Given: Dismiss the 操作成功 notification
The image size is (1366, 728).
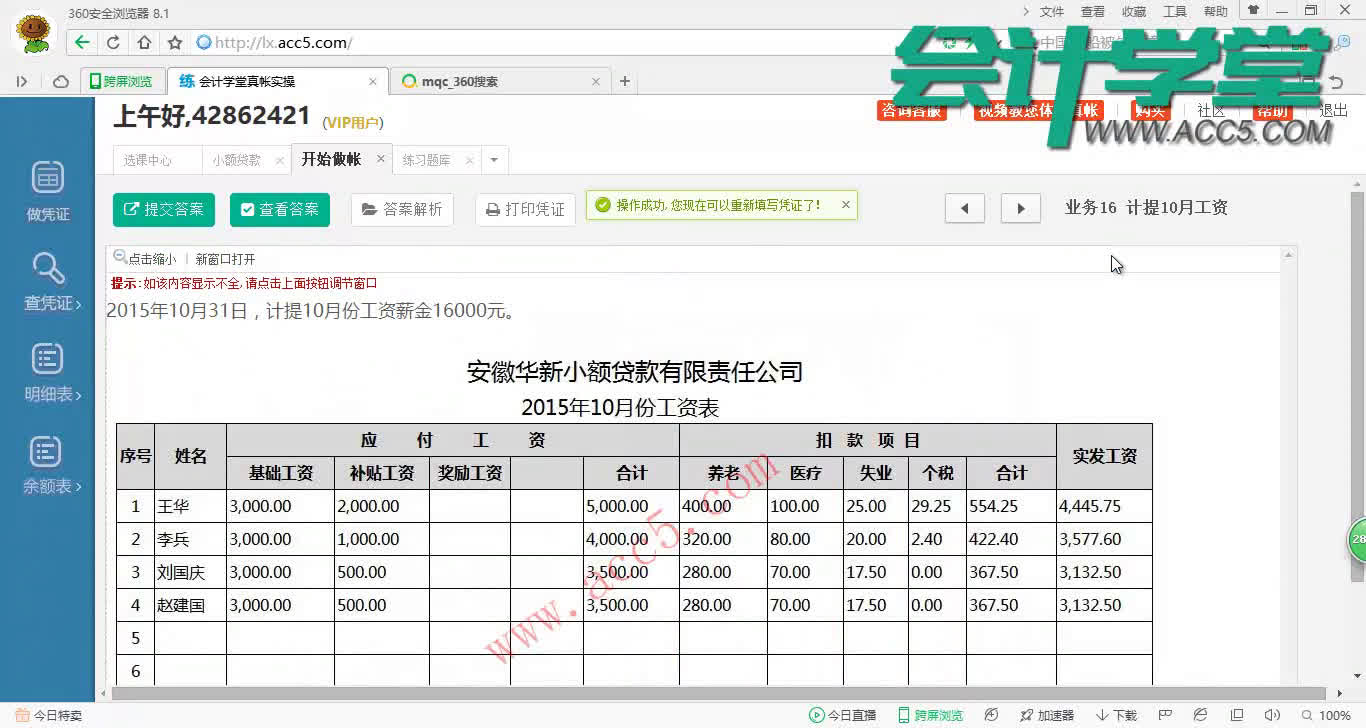Looking at the screenshot, I should (845, 204).
